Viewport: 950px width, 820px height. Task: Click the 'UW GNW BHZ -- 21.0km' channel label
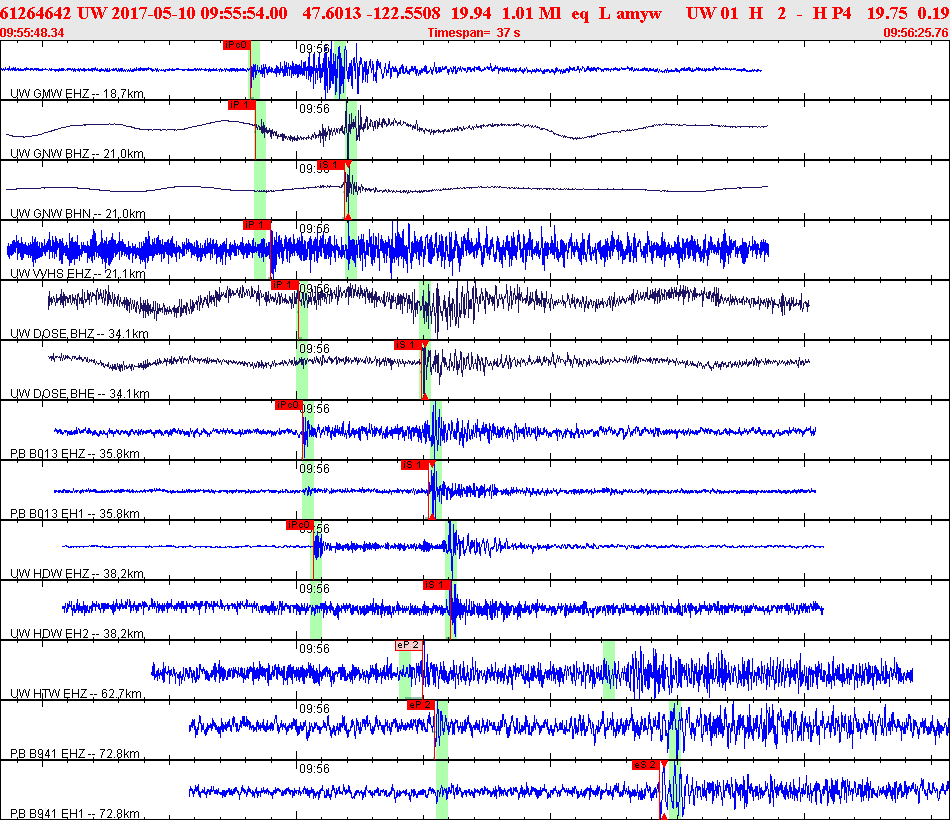coord(77,154)
